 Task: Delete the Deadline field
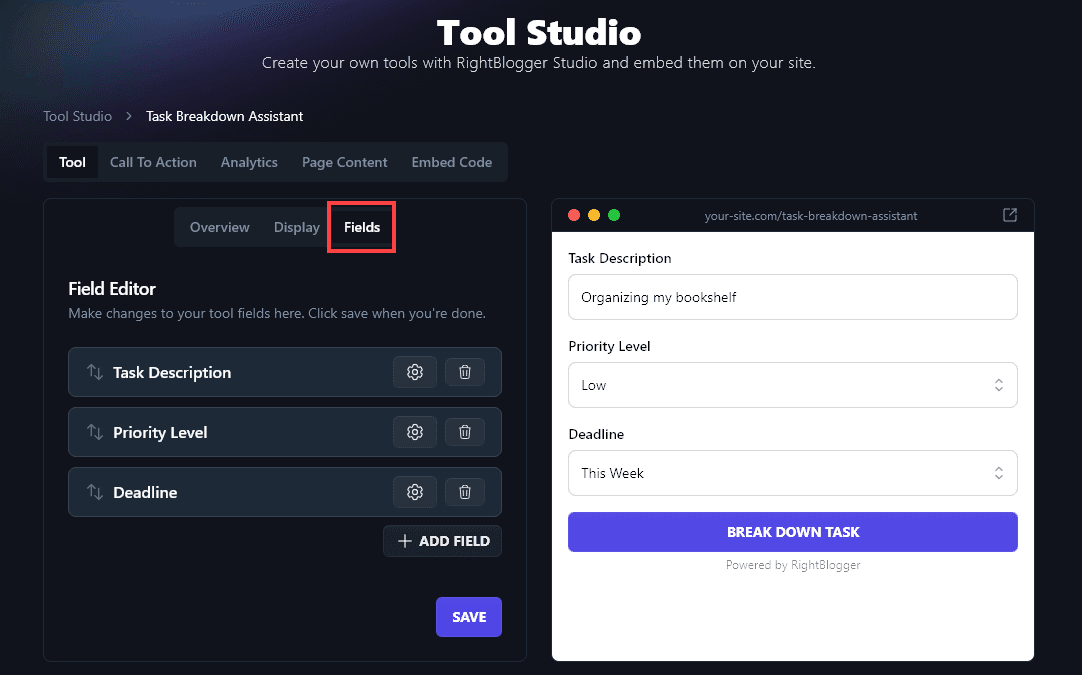[464, 491]
